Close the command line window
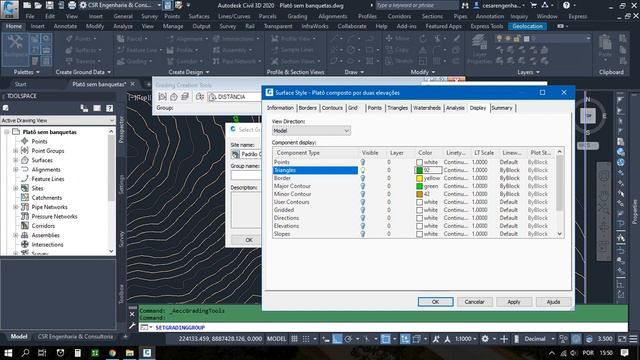The height and width of the screenshot is (360, 640). point(132,314)
